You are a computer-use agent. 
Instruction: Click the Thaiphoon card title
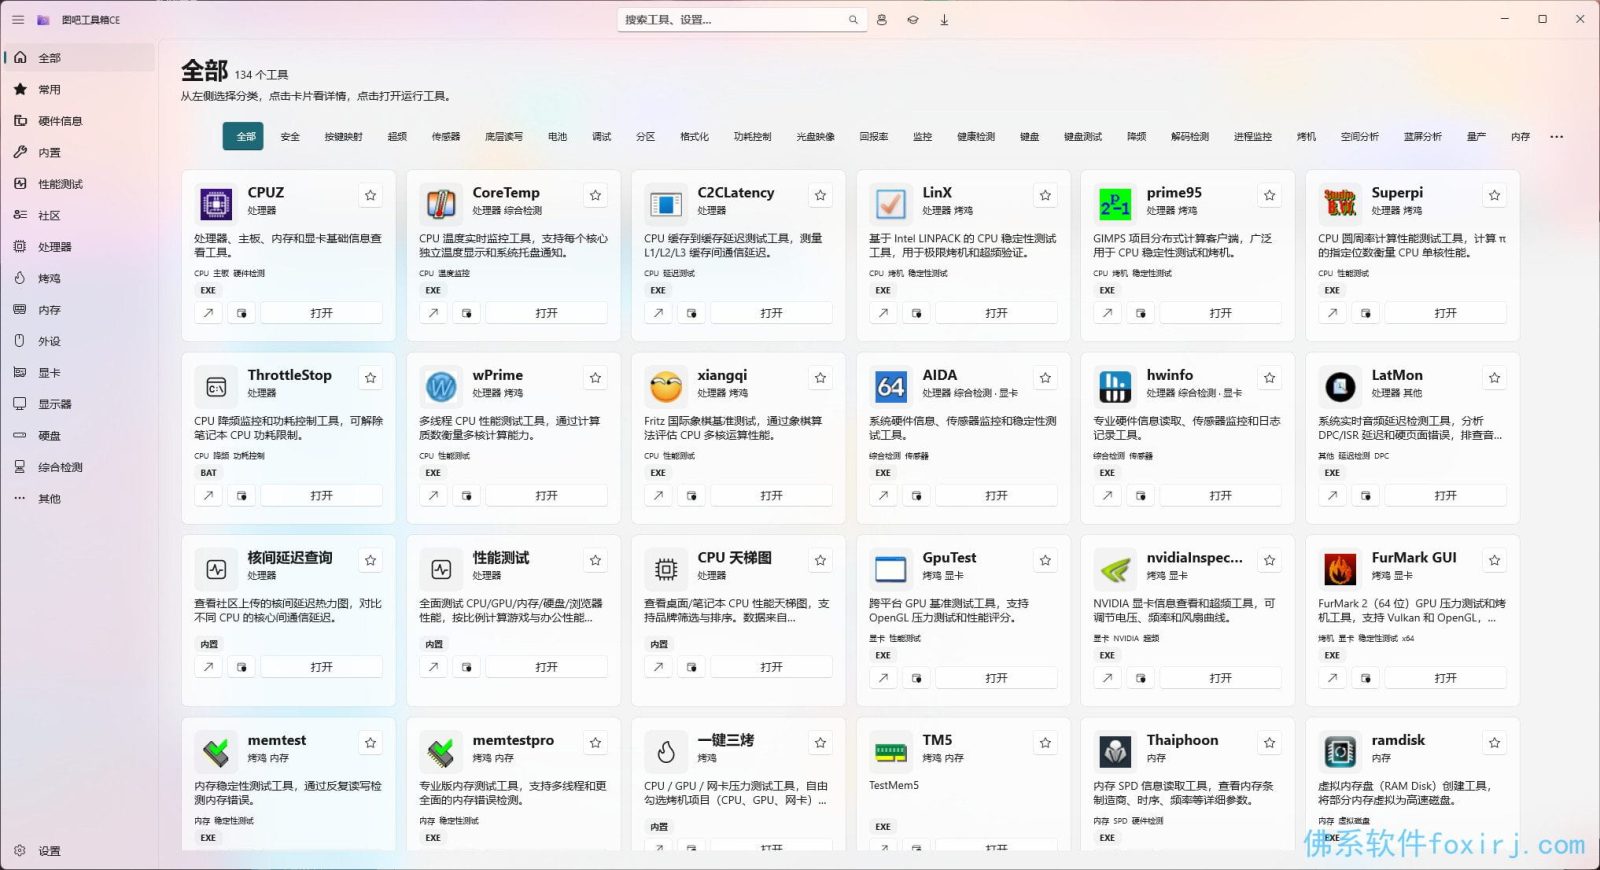pos(1182,740)
